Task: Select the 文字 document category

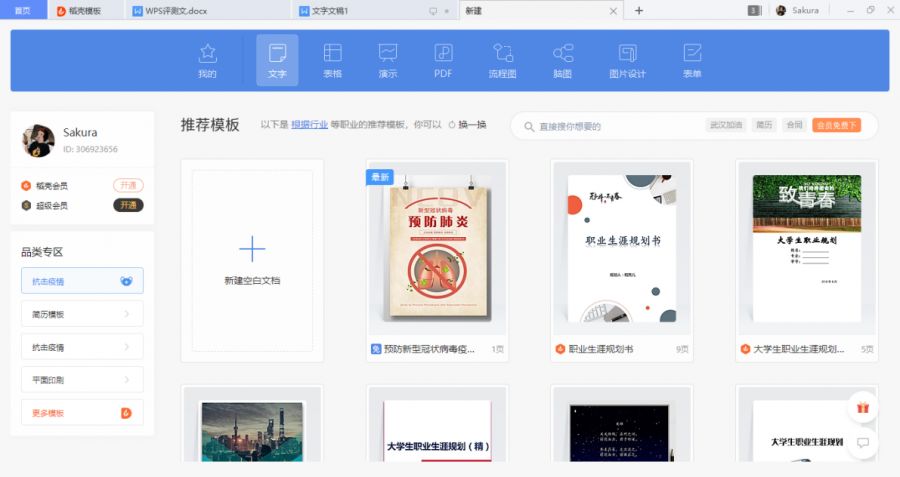Action: pos(277,60)
